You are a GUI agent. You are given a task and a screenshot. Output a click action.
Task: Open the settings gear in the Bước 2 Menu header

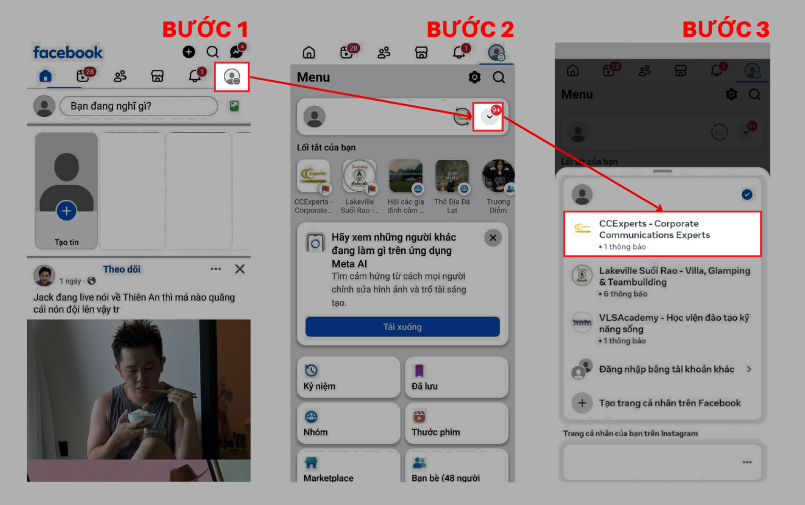pyautogui.click(x=474, y=77)
